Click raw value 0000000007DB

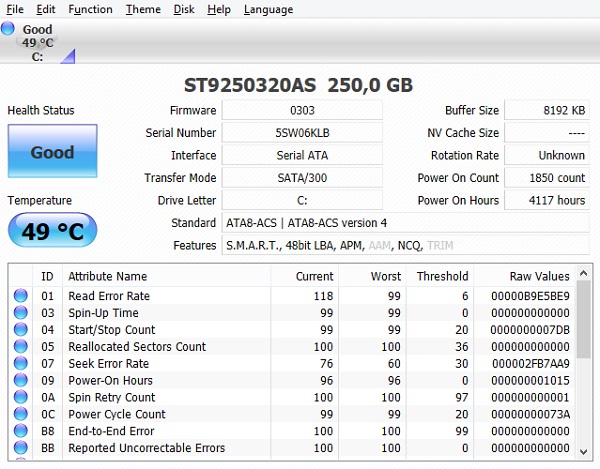click(530, 329)
